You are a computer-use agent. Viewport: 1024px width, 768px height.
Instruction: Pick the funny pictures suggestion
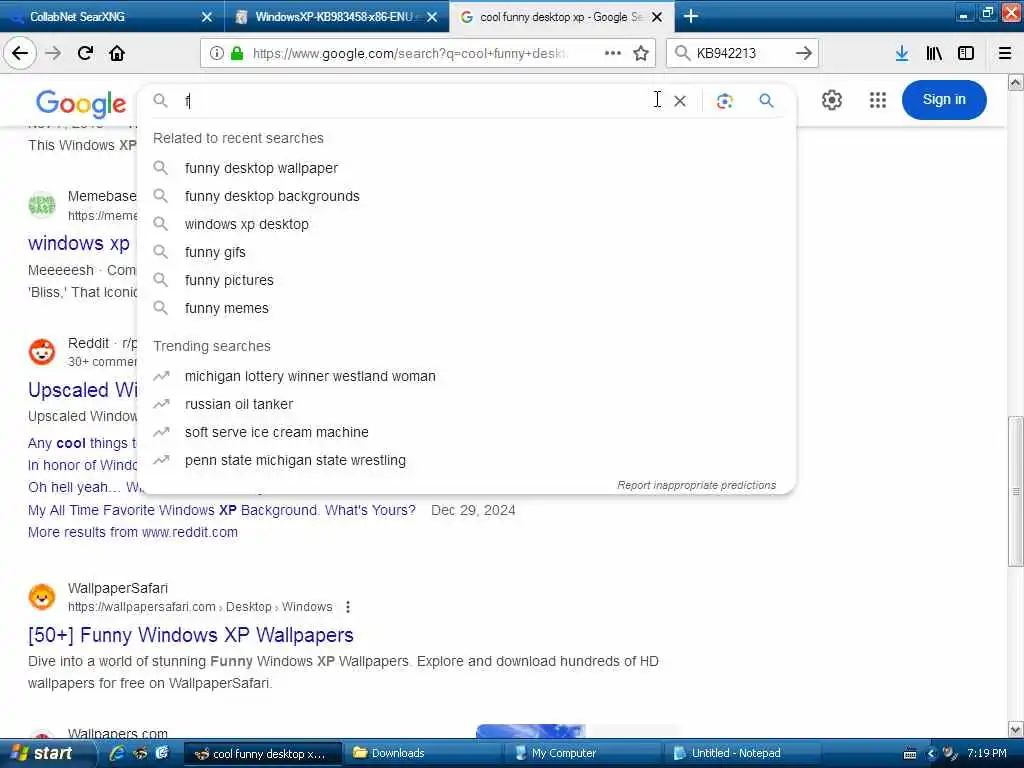coord(229,280)
